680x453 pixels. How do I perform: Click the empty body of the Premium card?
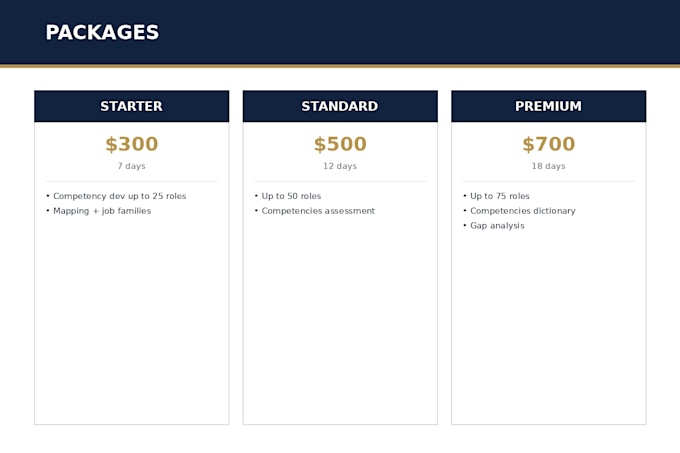(549, 329)
